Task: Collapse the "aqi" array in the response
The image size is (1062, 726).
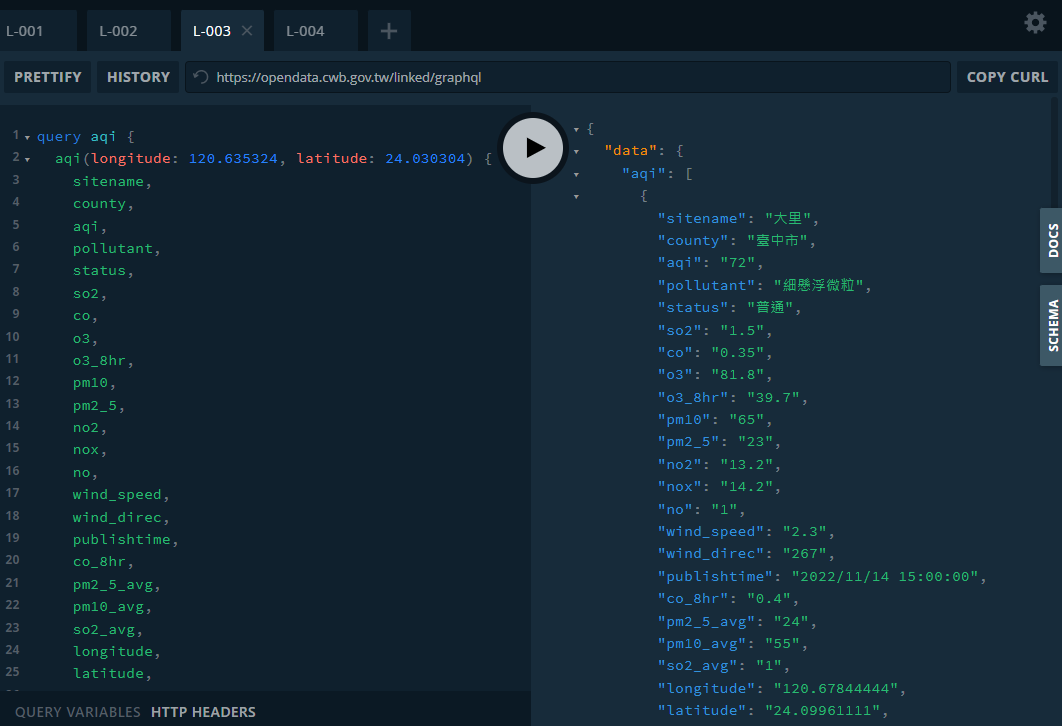Action: [x=577, y=174]
